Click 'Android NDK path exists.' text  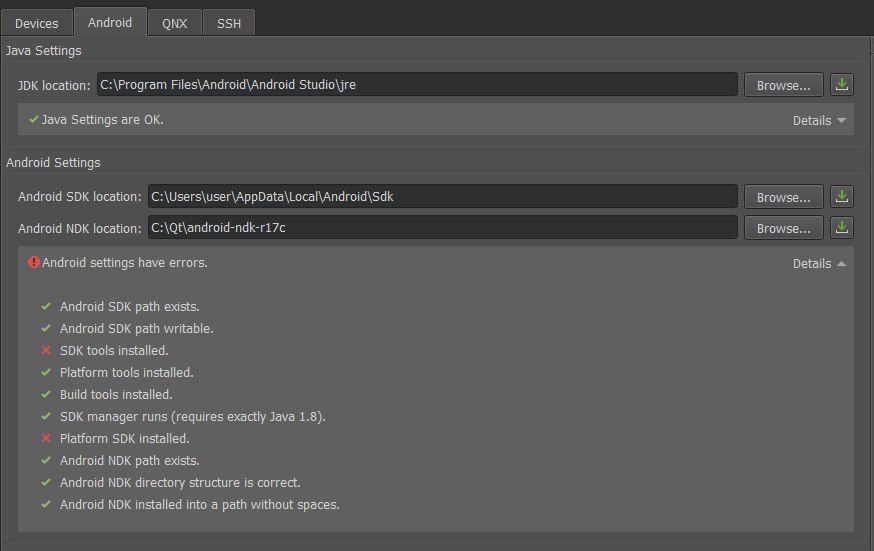[x=129, y=461]
